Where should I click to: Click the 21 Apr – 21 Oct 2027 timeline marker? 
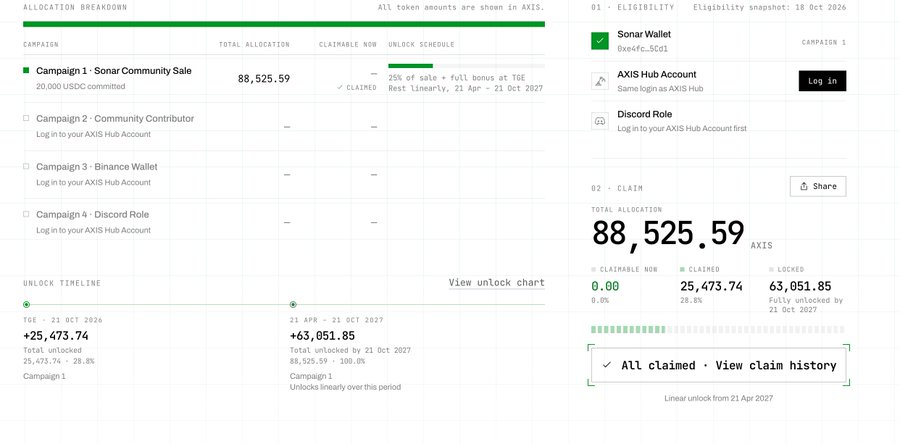click(293, 305)
